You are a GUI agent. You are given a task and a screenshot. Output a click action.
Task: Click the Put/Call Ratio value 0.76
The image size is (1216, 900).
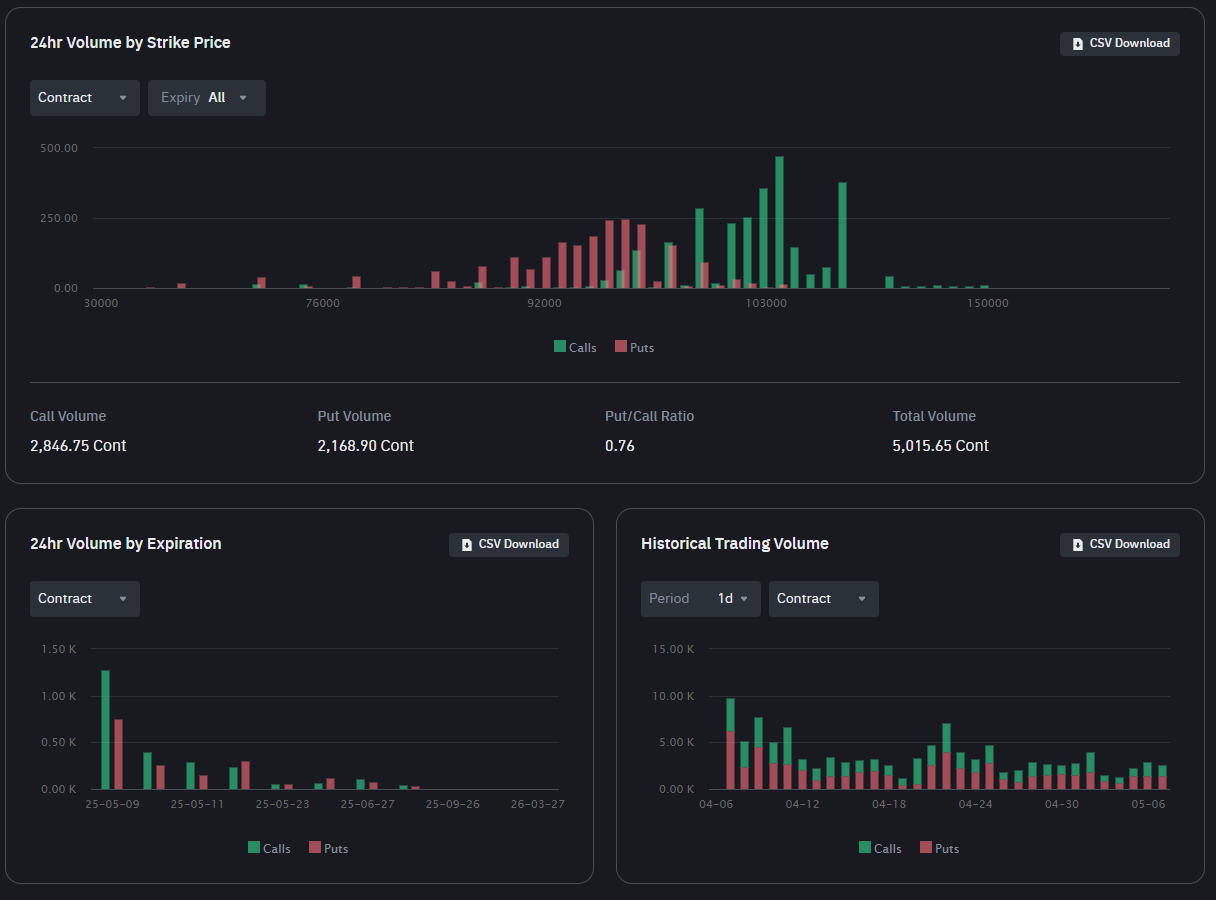click(x=620, y=446)
